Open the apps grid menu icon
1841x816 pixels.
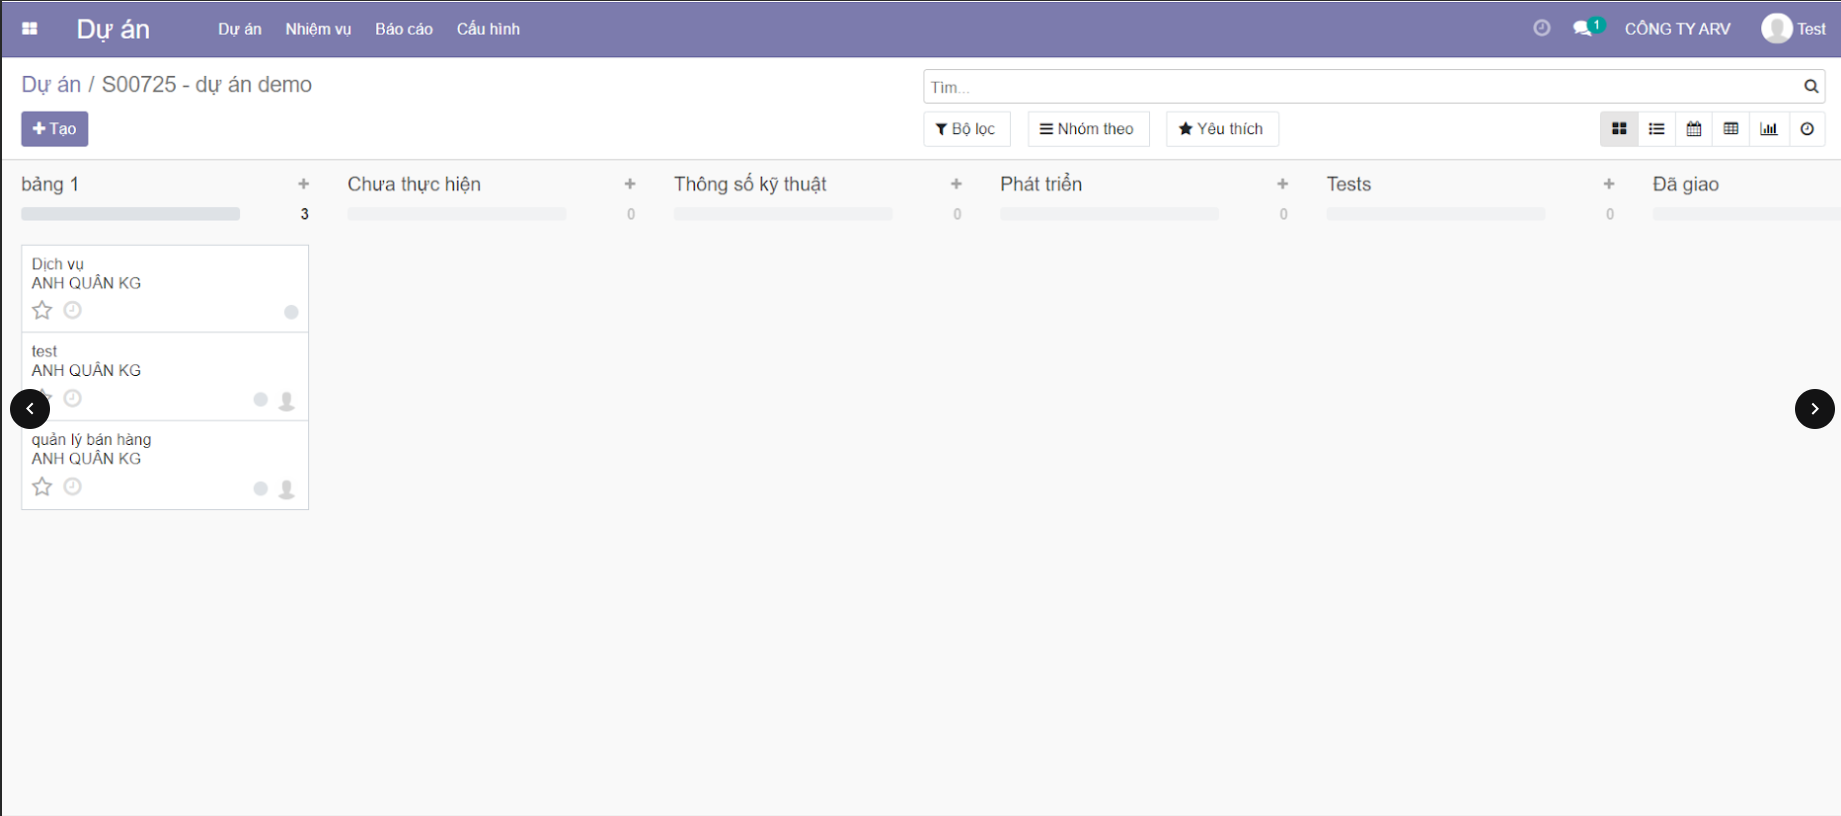pyautogui.click(x=30, y=29)
